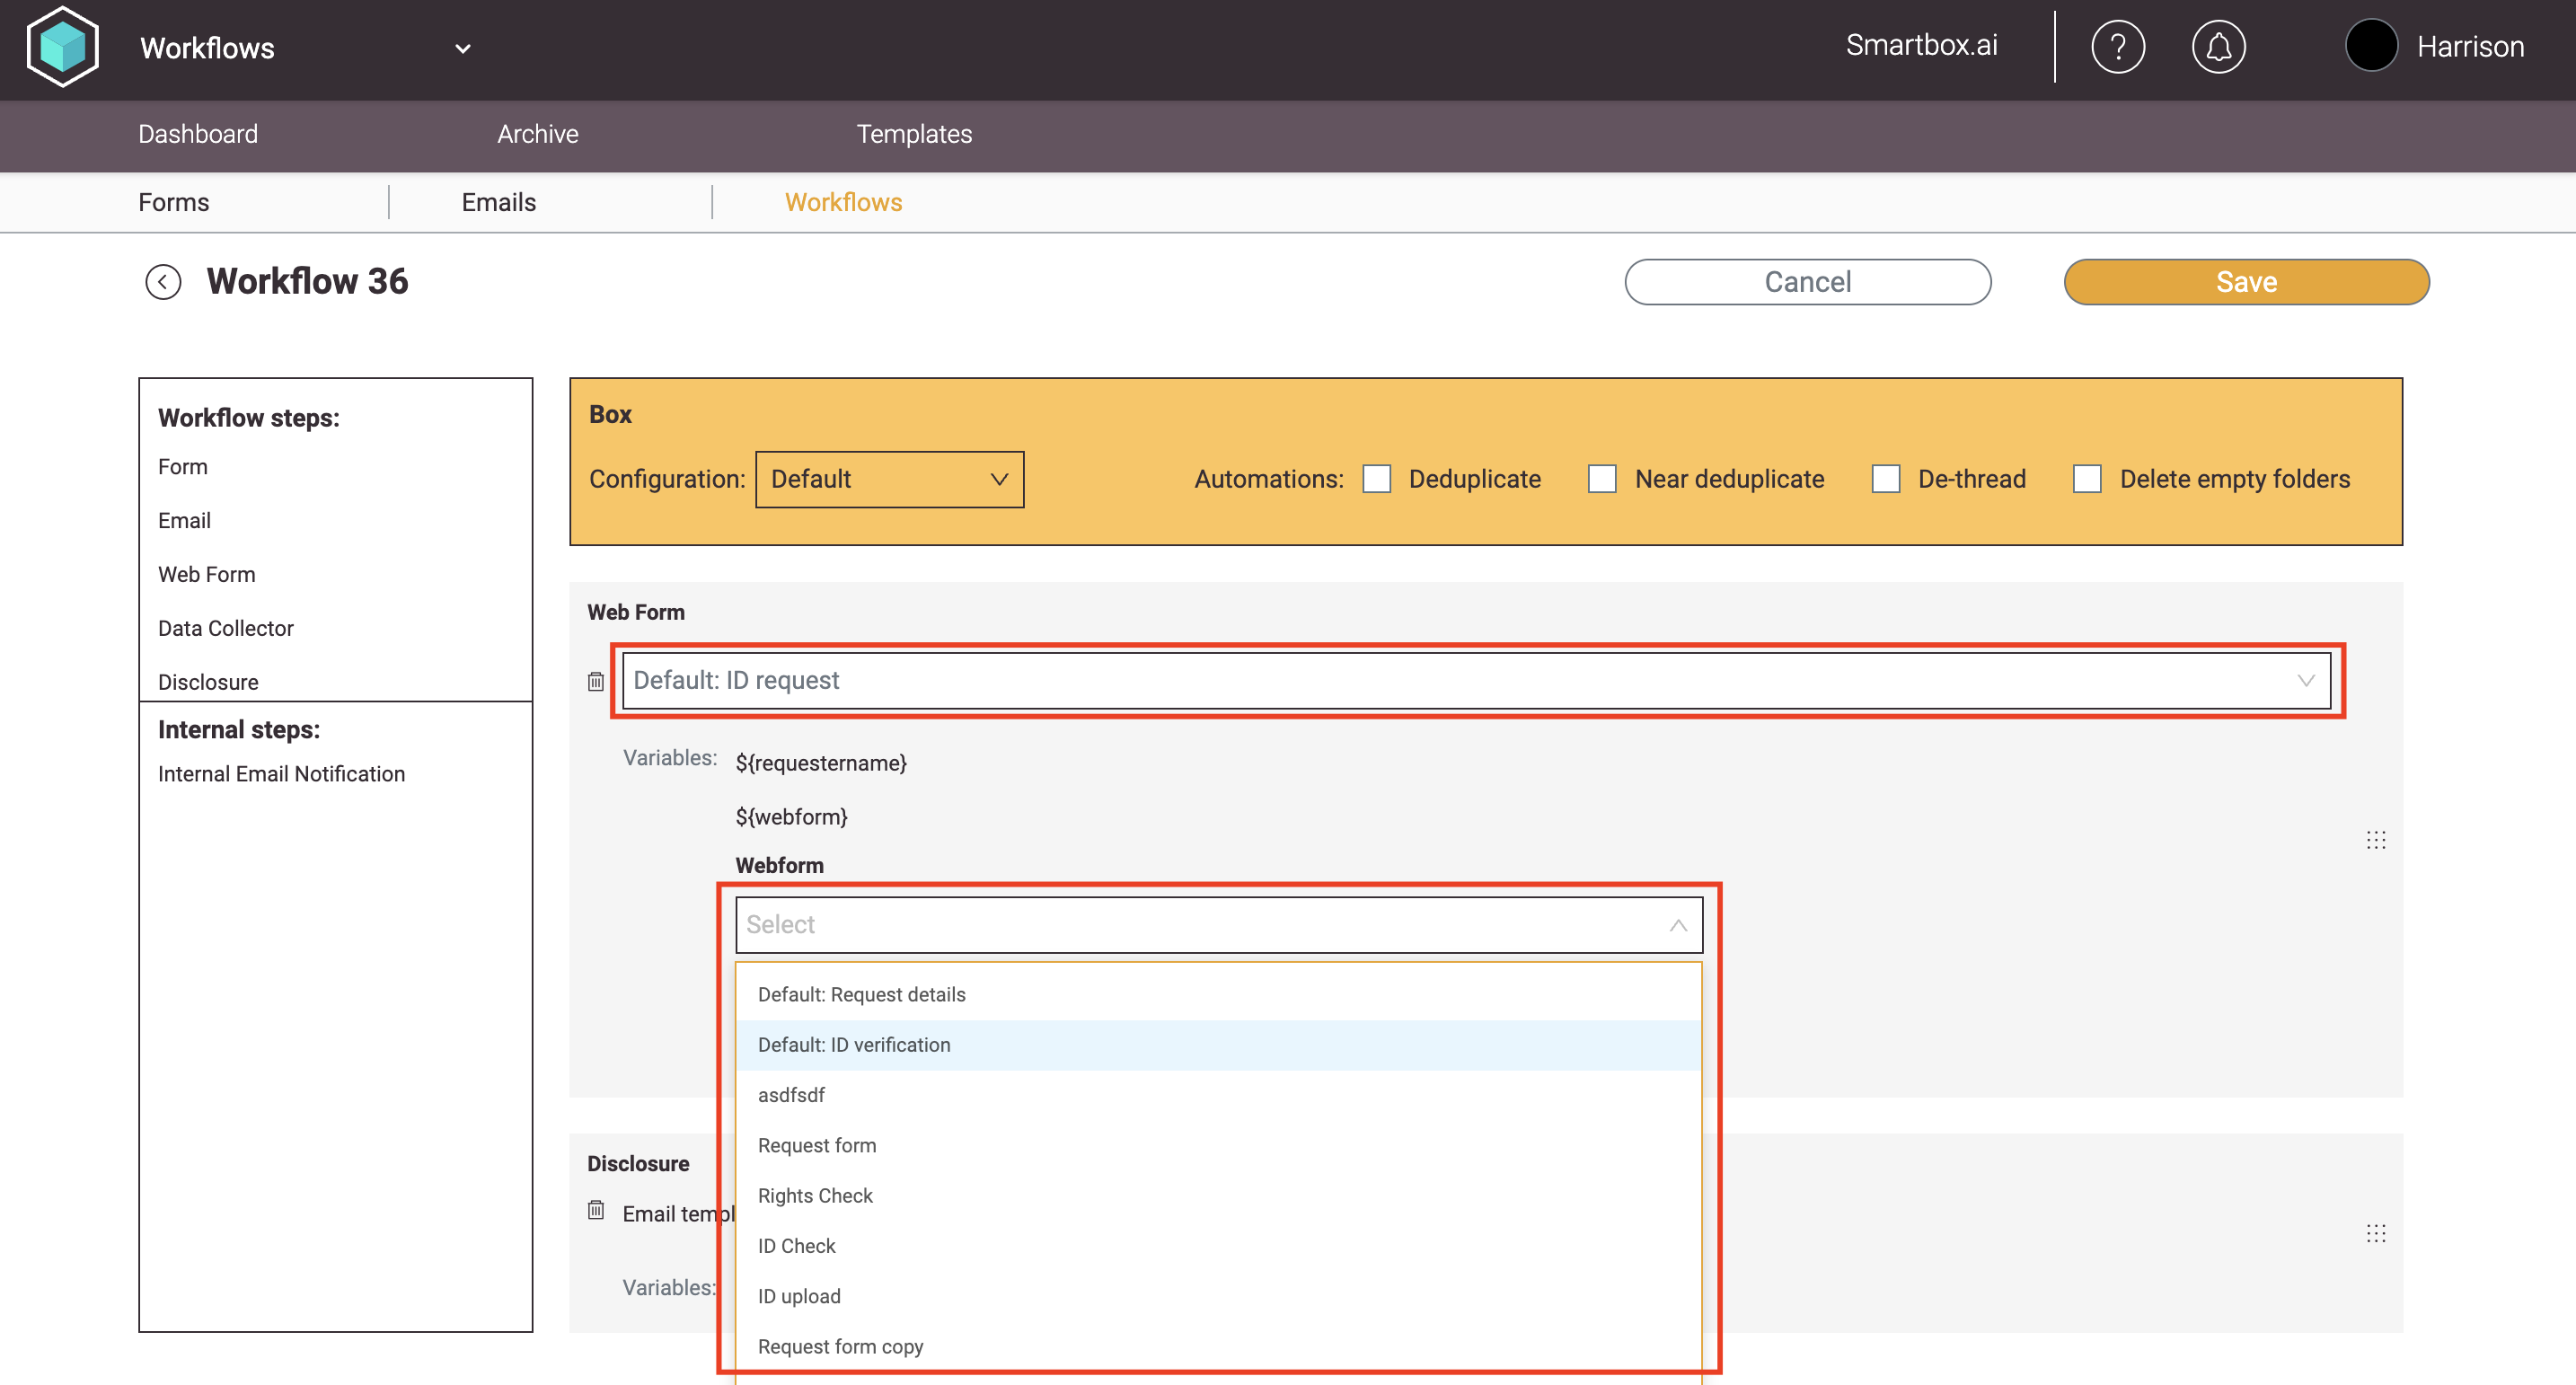Screen dimensions: 2576x1385
Task: Open the Configuration Default dropdown
Action: pos(889,479)
